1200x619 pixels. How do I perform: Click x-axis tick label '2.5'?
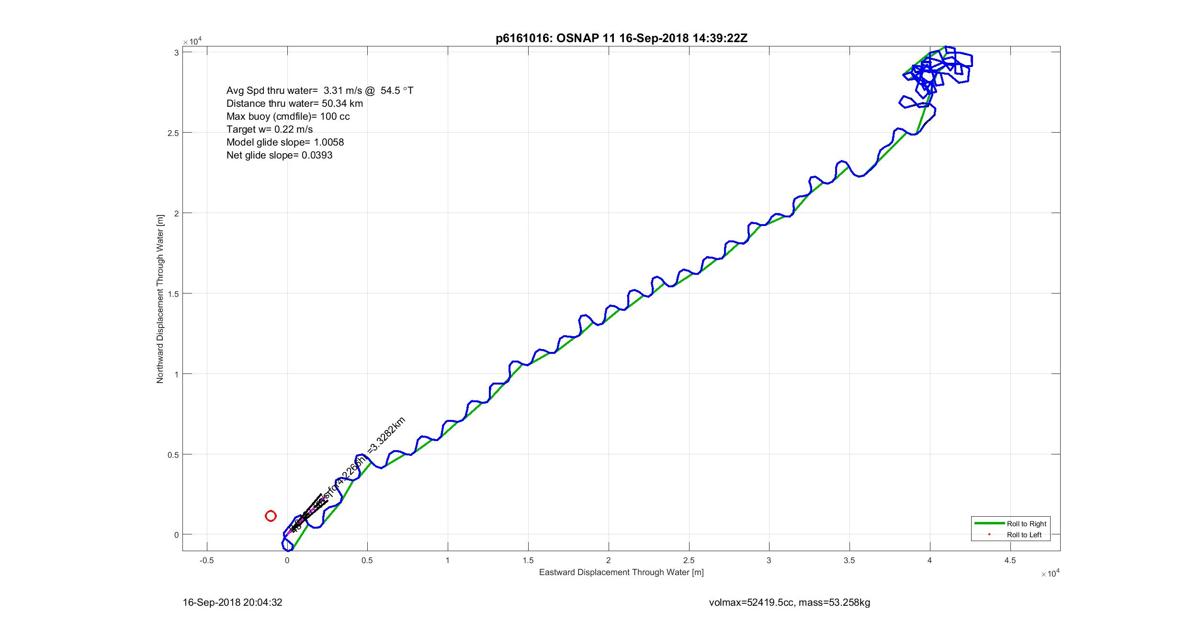tap(689, 560)
